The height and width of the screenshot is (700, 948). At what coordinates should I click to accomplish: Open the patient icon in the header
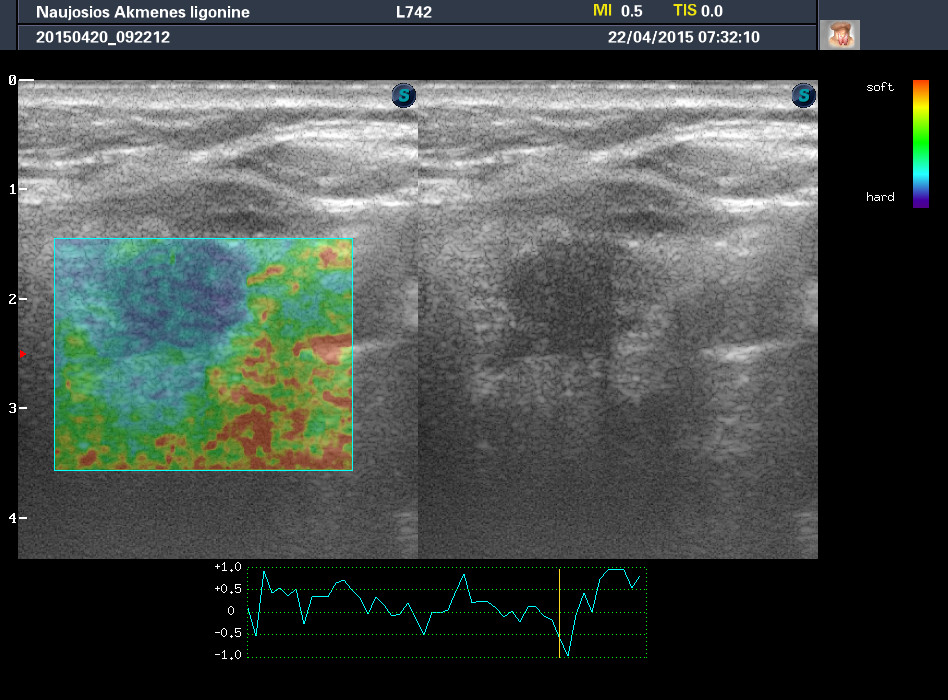pyautogui.click(x=839, y=35)
